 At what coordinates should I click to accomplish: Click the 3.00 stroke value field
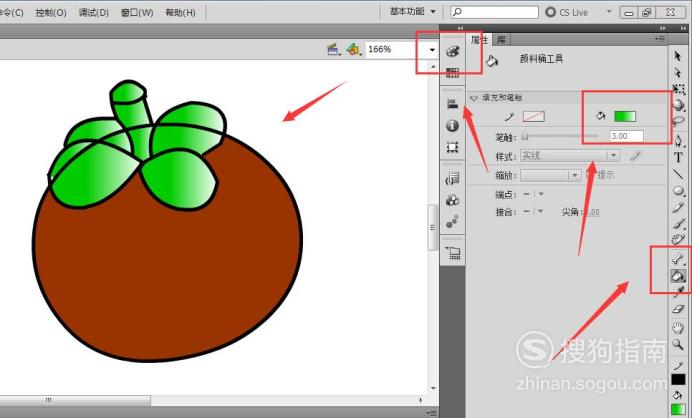626,136
